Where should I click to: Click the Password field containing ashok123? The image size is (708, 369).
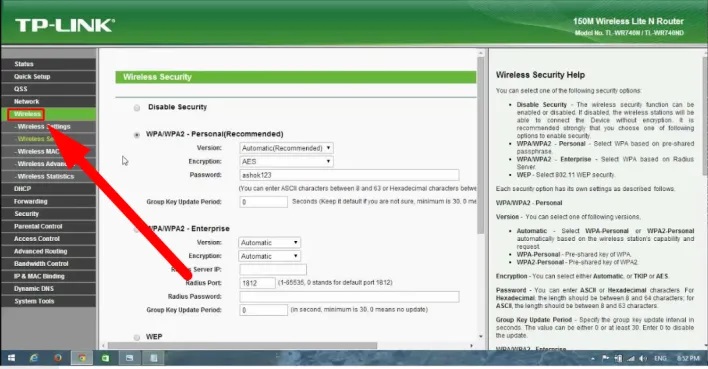[x=349, y=175]
